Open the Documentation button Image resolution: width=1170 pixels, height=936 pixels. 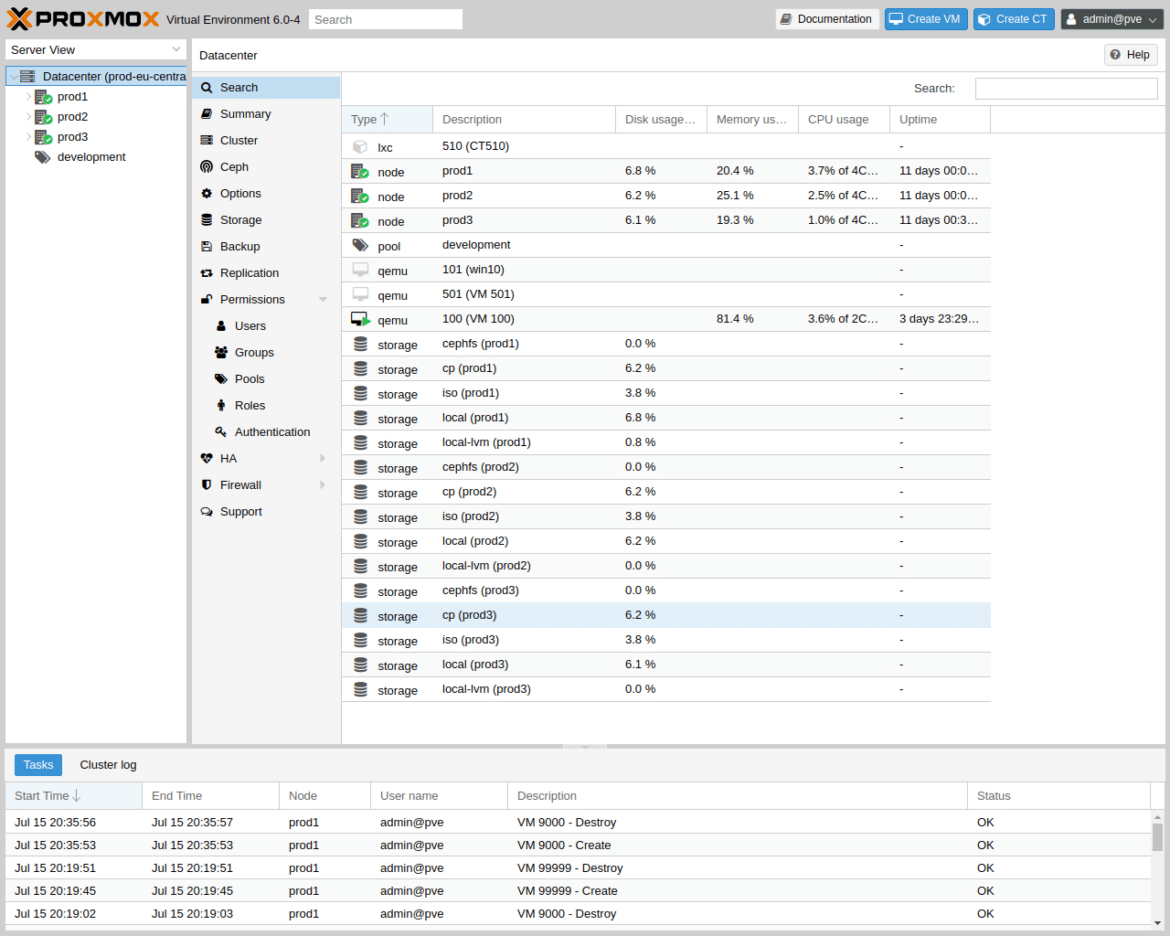click(827, 19)
